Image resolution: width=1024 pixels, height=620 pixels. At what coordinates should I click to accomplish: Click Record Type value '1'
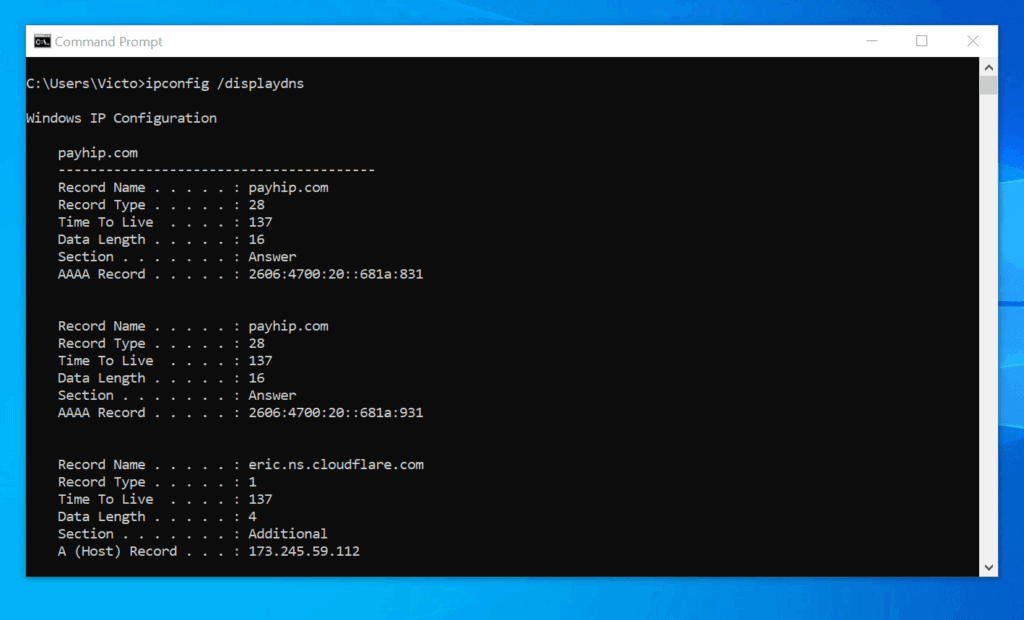point(252,482)
